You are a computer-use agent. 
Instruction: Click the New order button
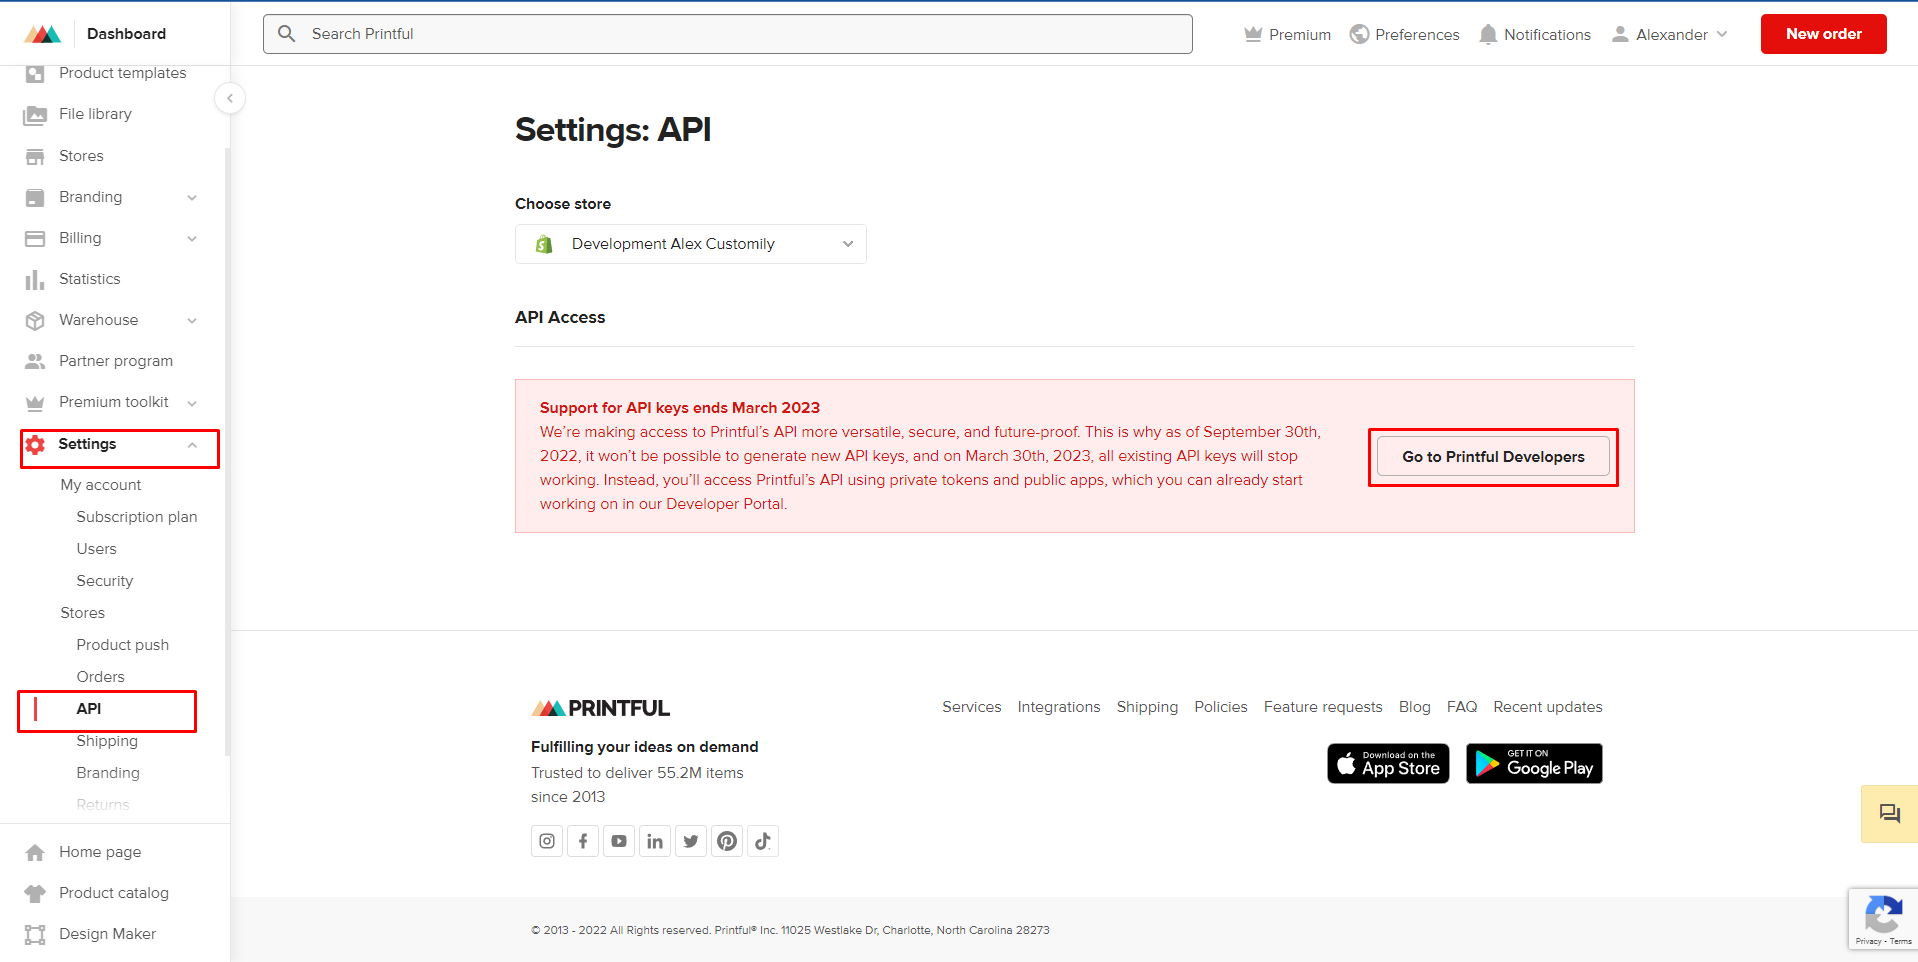click(x=1822, y=33)
